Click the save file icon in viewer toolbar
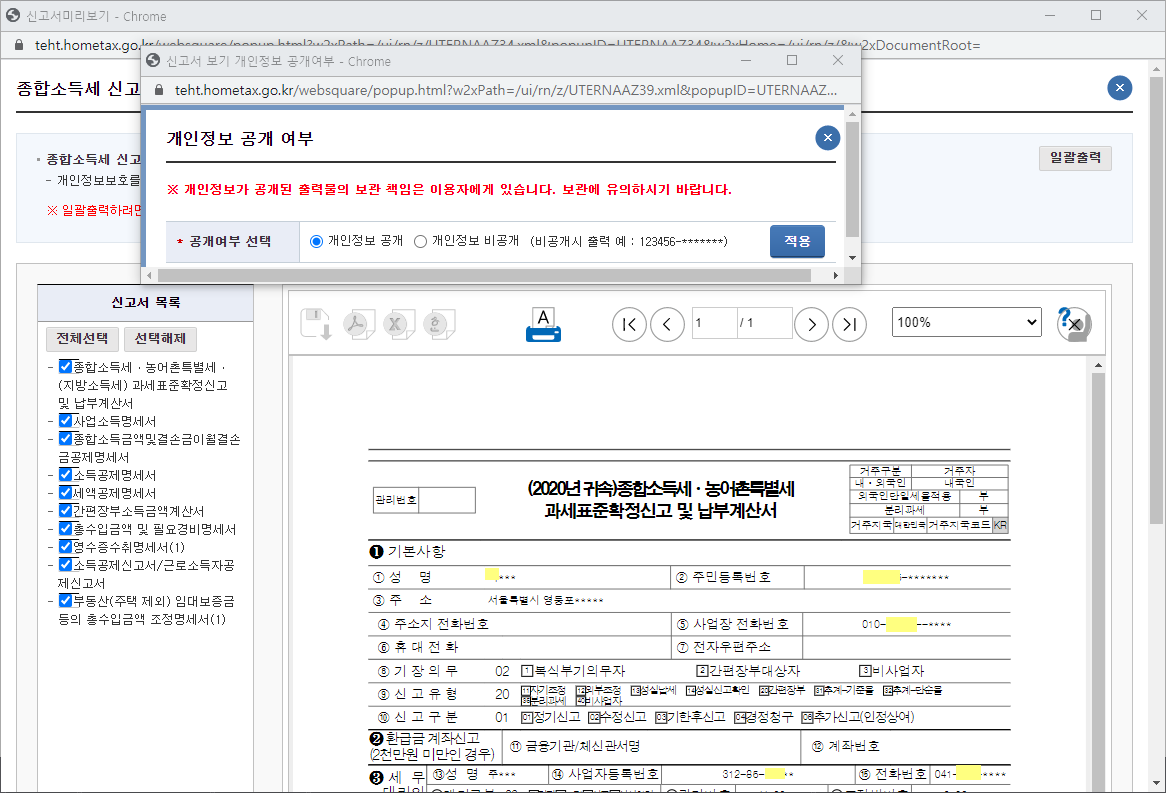1166x793 pixels. pyautogui.click(x=316, y=324)
